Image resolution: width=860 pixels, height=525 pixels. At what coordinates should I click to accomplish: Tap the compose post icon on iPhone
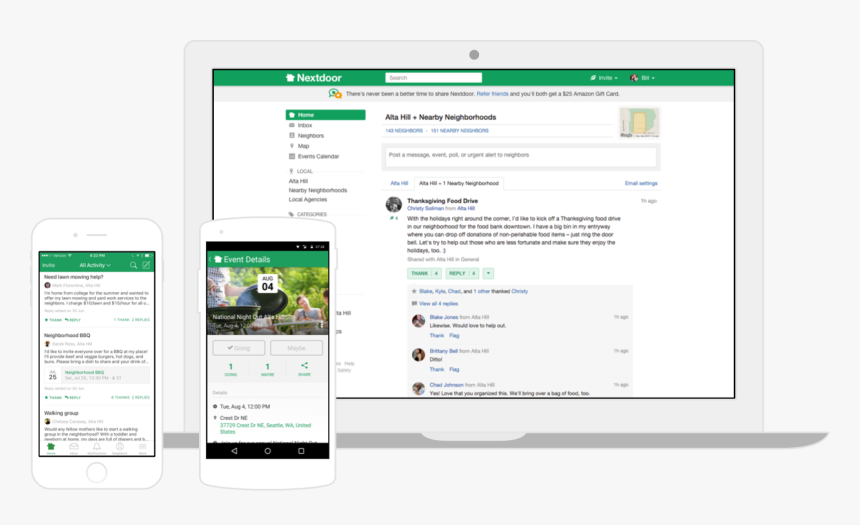146,265
